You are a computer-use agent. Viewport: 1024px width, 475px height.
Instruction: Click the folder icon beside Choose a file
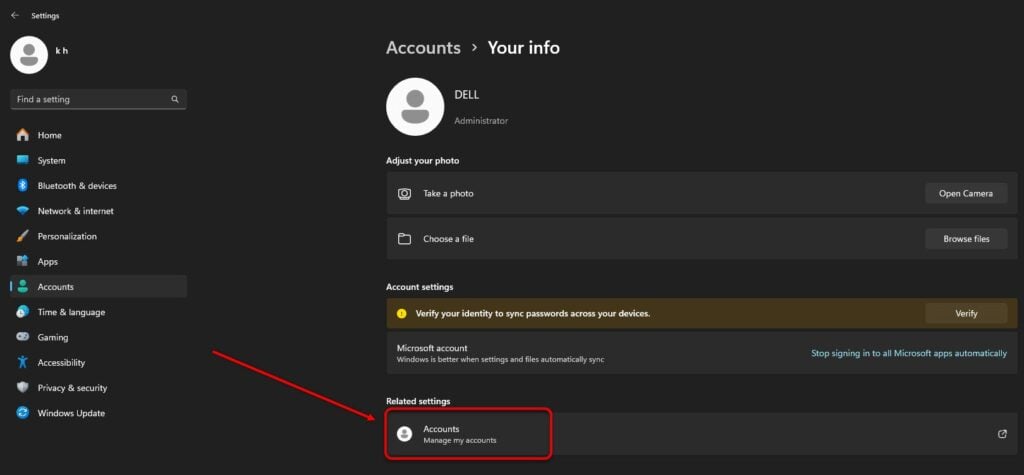(x=405, y=238)
